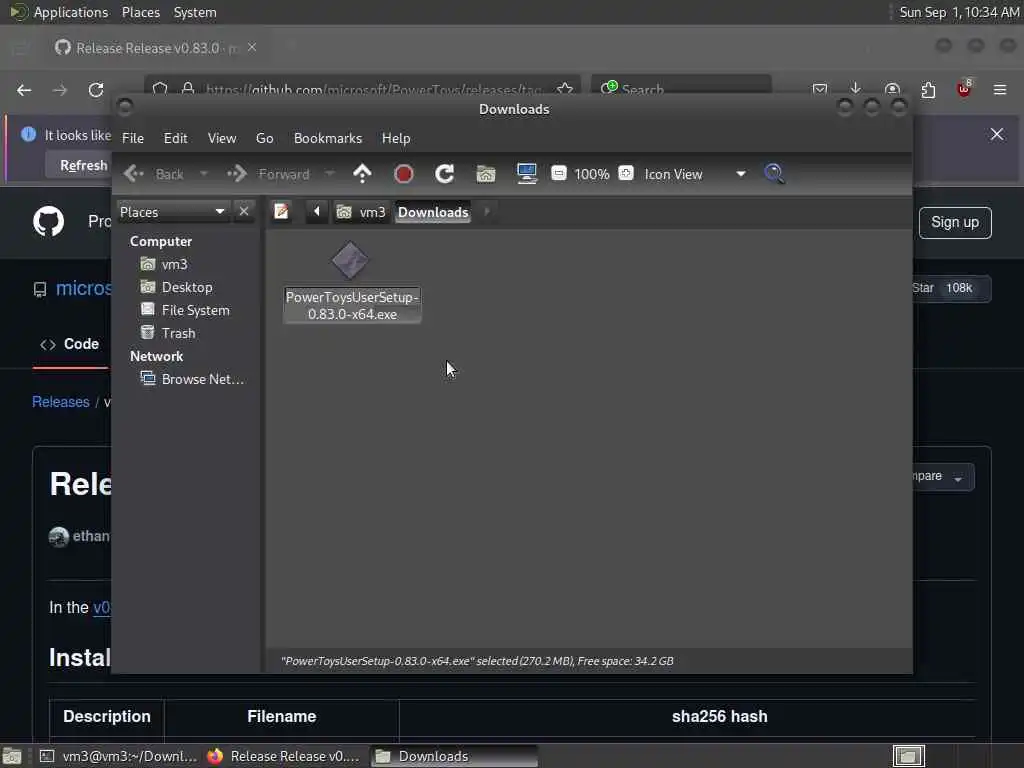Click vm3 path bar button
Screen dimensions: 1024x768
tap(361, 212)
